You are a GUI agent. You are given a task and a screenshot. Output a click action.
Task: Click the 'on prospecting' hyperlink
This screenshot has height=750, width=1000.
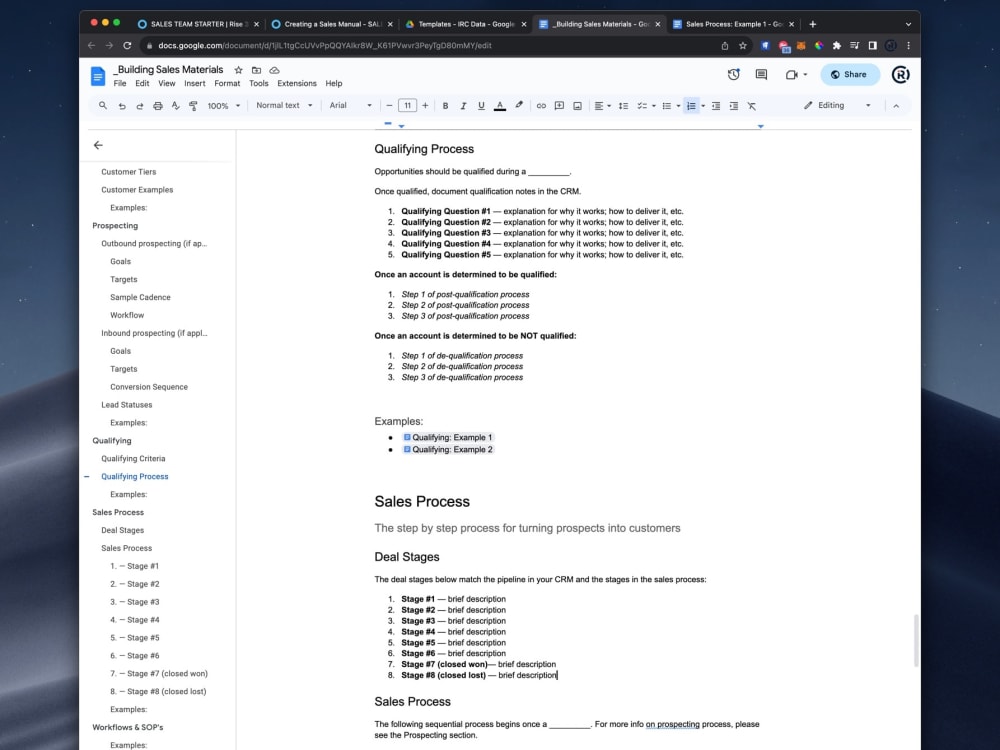pos(672,724)
